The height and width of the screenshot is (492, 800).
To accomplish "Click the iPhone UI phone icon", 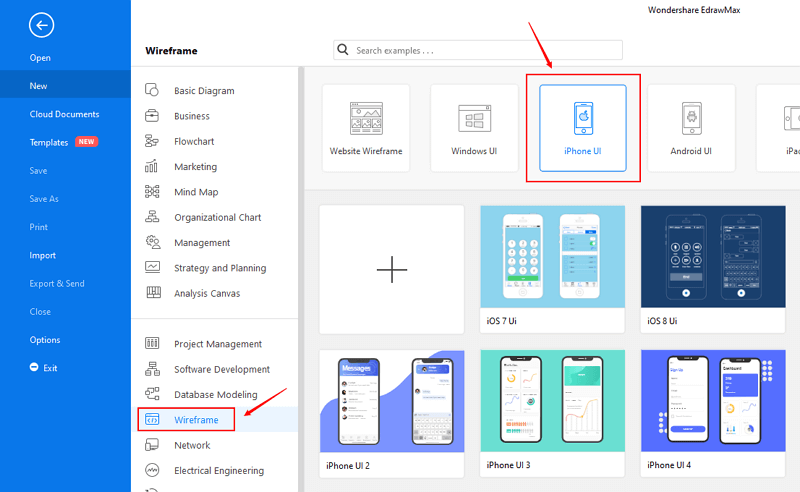I will (x=583, y=118).
